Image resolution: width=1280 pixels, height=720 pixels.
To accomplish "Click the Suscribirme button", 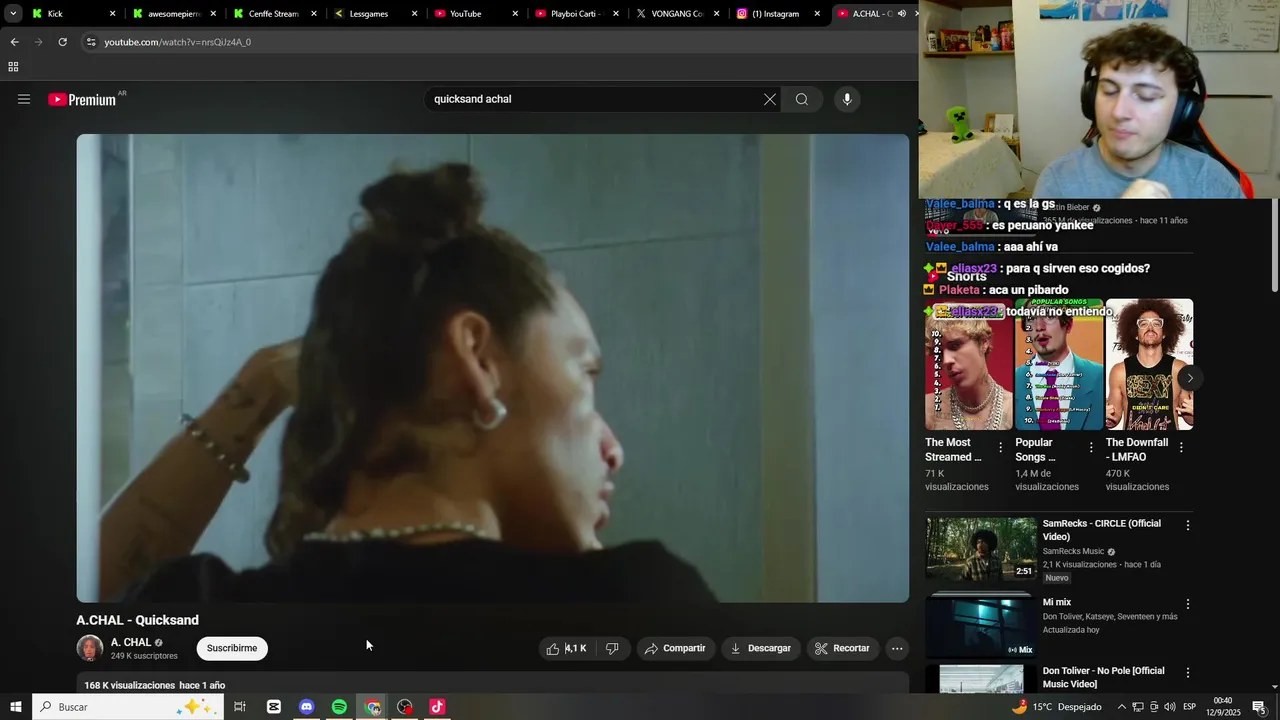I will pyautogui.click(x=232, y=648).
